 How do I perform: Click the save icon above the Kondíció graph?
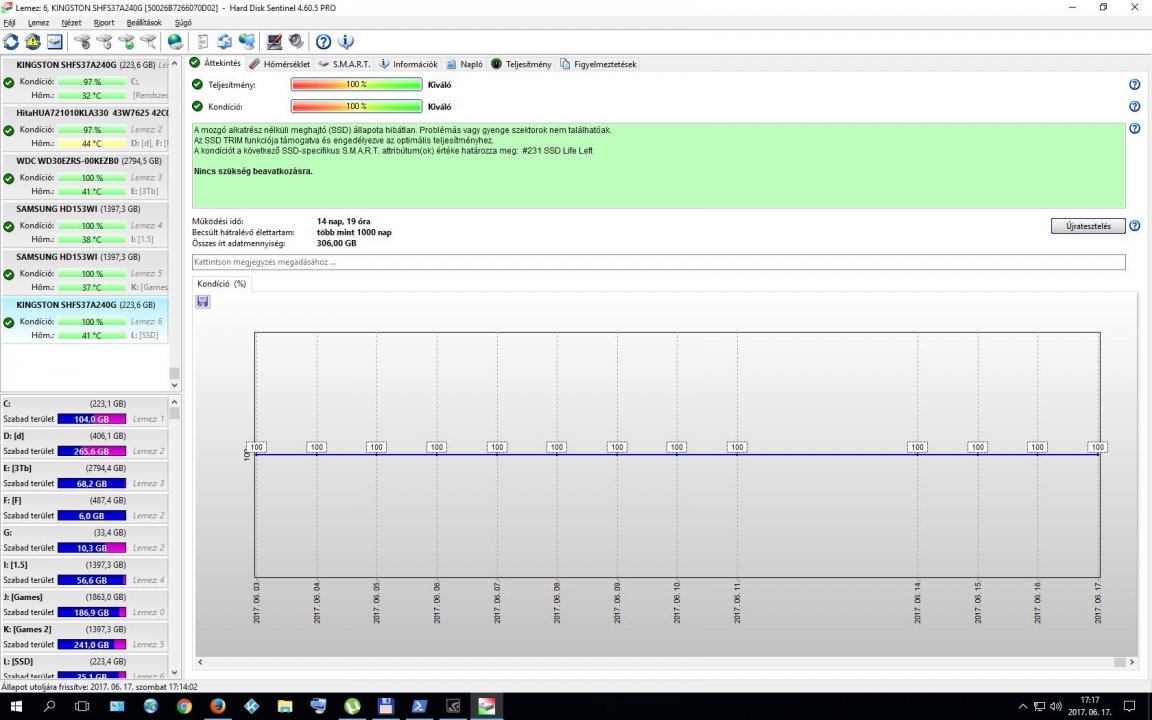pos(203,302)
